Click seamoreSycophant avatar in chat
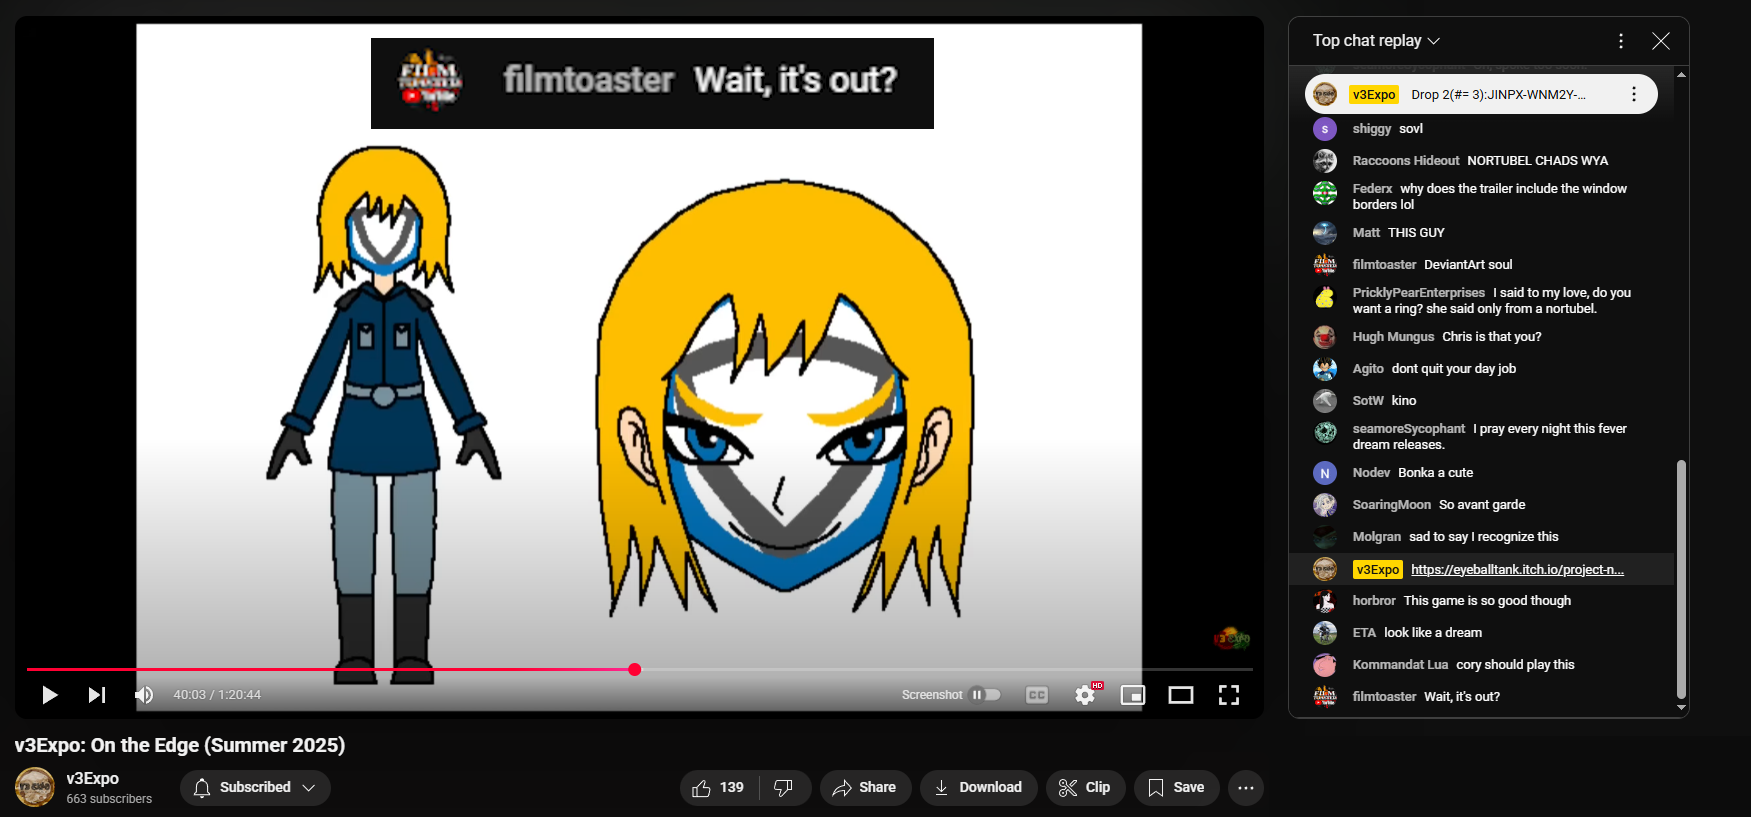Image resolution: width=1751 pixels, height=817 pixels. coord(1325,433)
